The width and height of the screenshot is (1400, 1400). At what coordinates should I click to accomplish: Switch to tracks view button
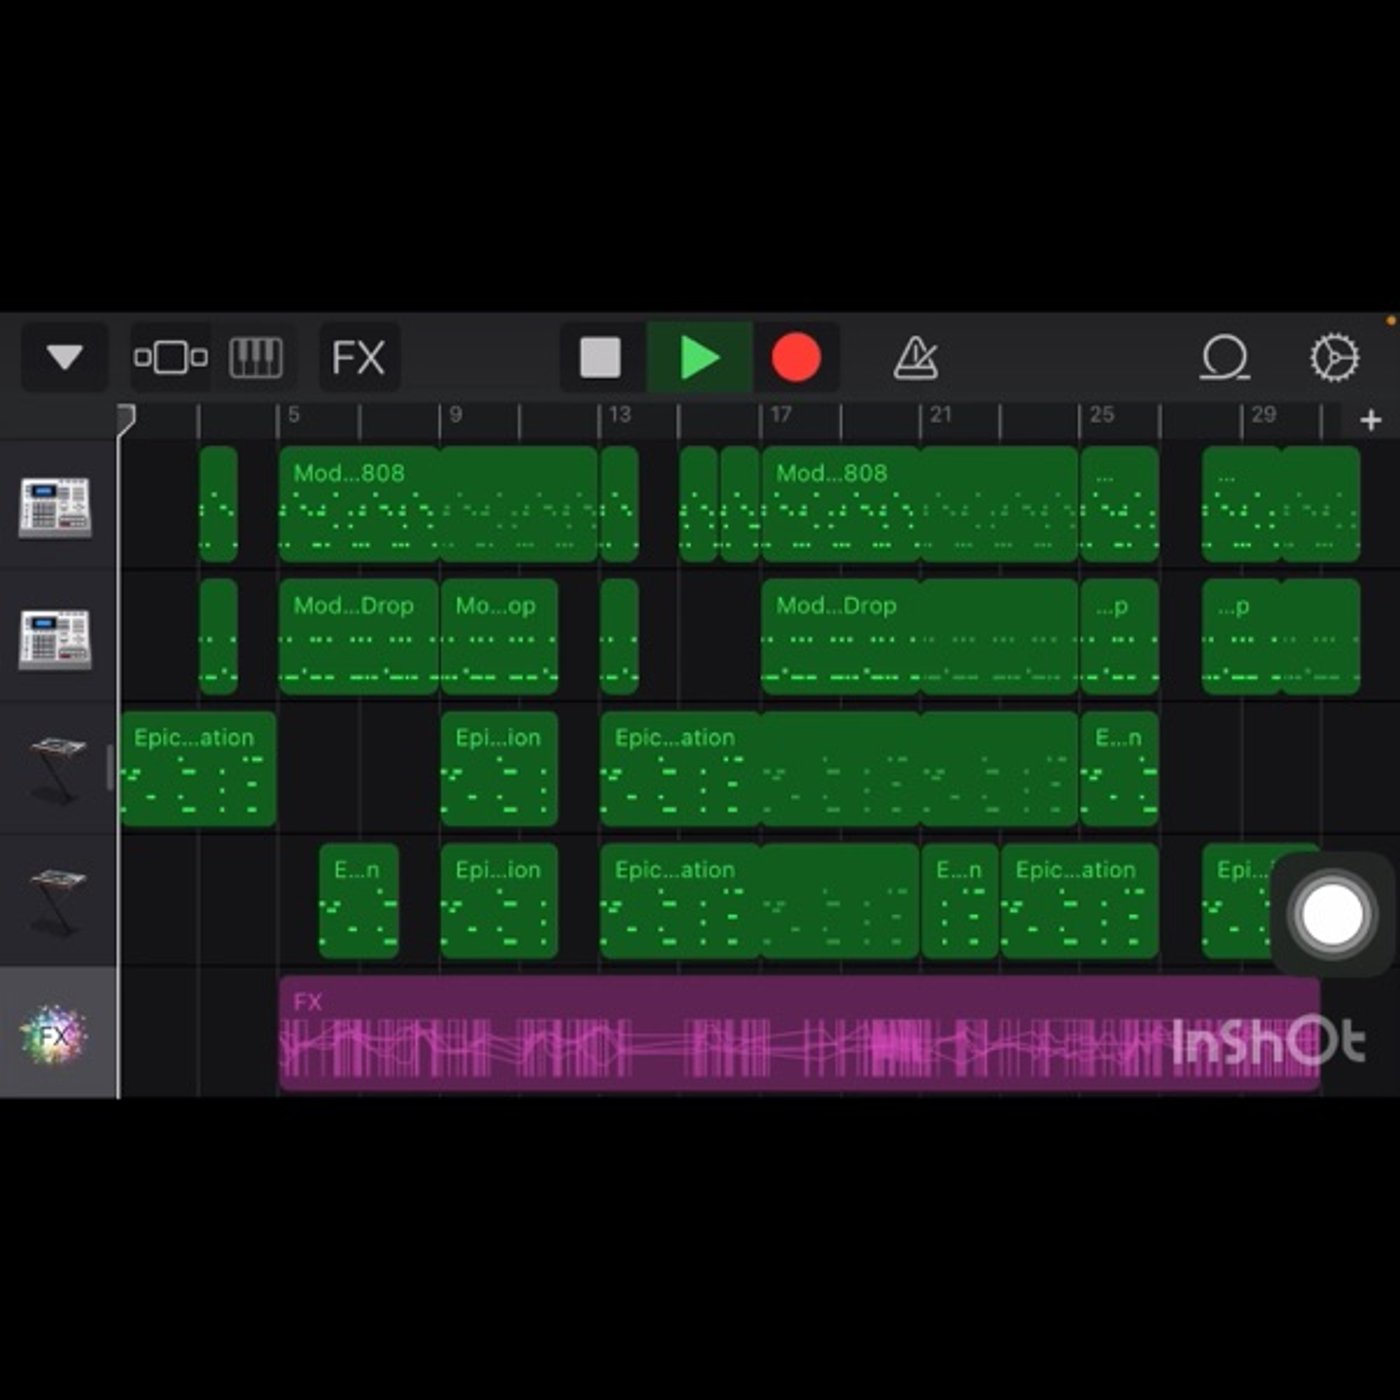[x=171, y=357]
